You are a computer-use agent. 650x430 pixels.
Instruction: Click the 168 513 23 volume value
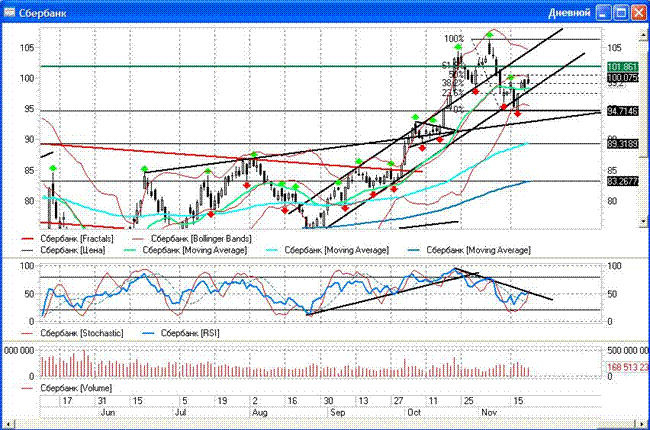(628, 367)
